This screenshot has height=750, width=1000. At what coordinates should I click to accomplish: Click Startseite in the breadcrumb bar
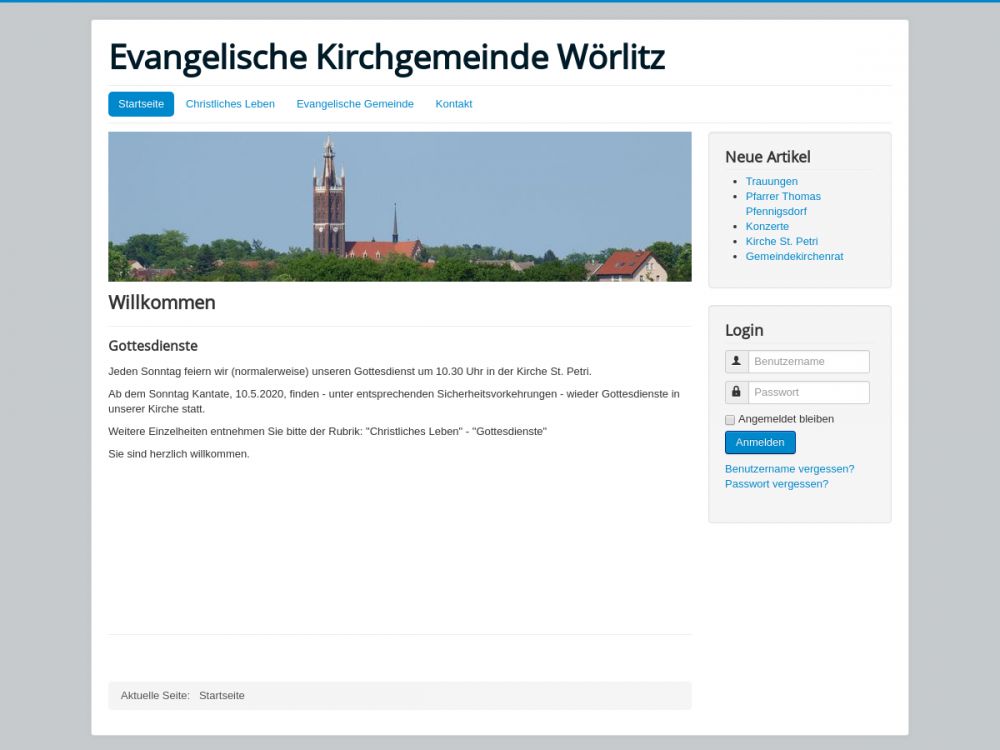(221, 695)
